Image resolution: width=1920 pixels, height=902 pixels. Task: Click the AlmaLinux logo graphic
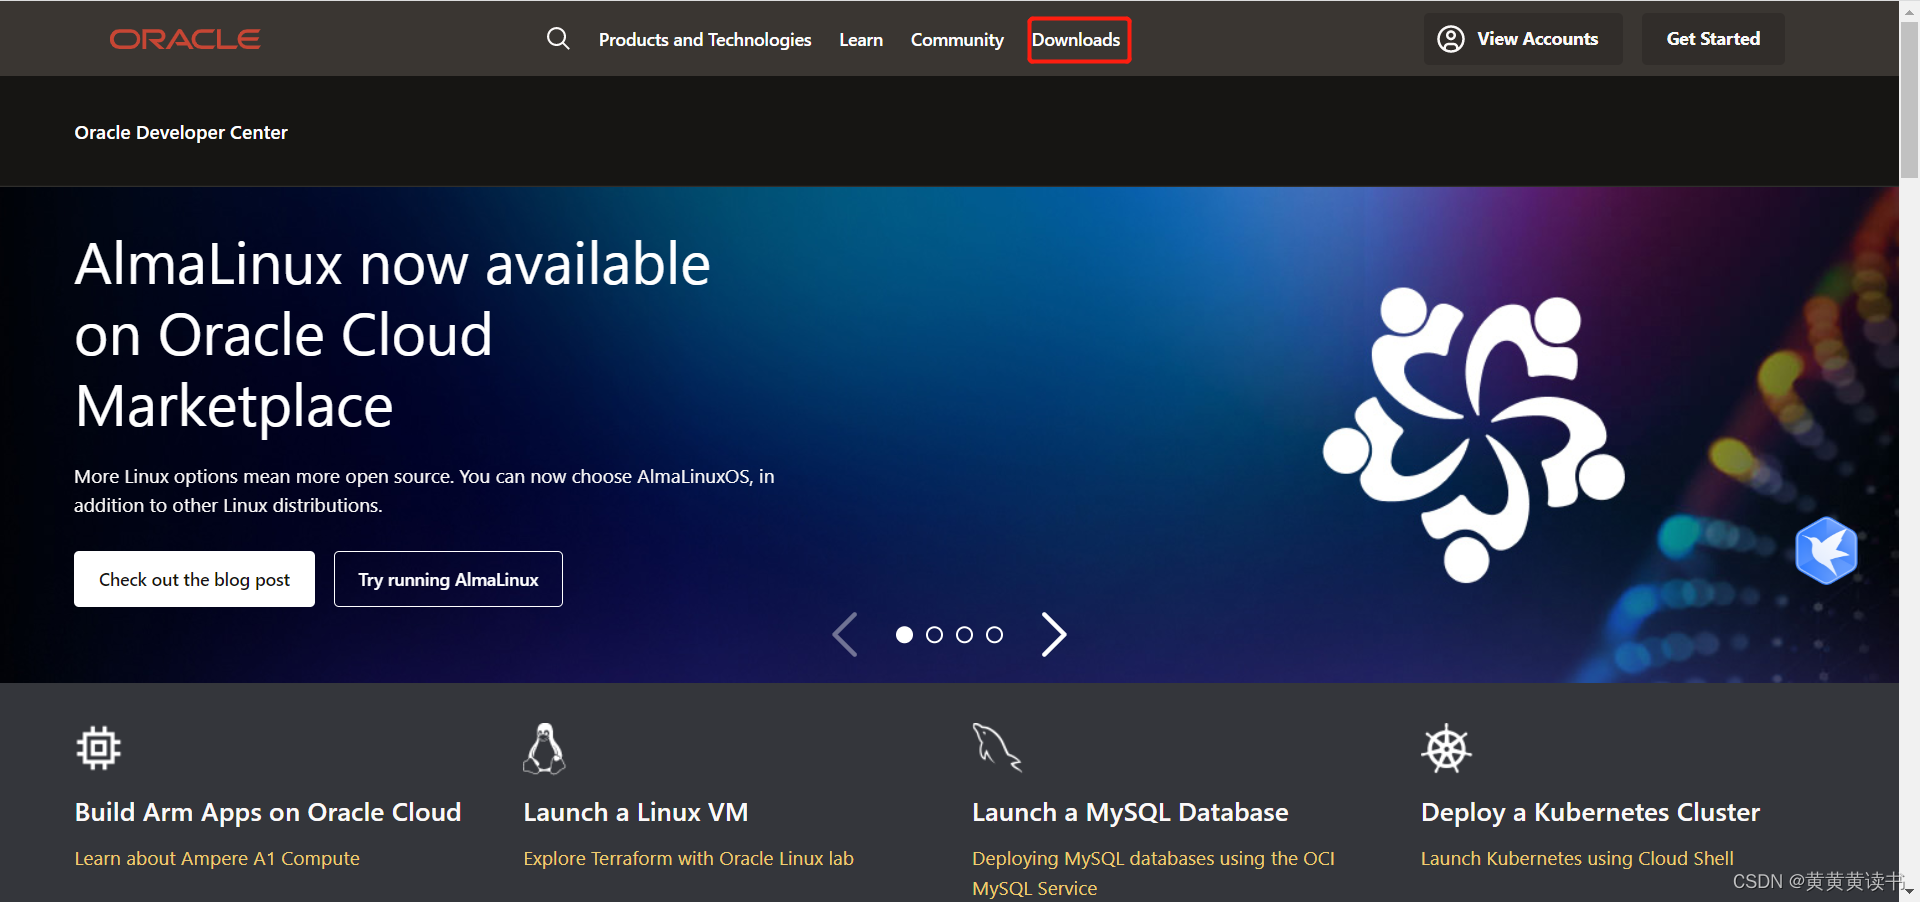(x=1474, y=435)
